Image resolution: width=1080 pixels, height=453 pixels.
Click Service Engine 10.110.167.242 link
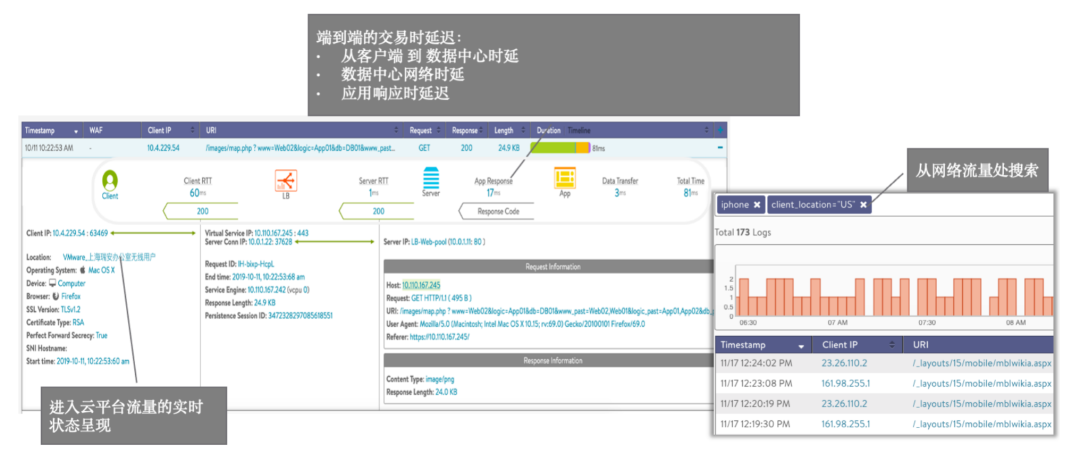click(x=269, y=290)
